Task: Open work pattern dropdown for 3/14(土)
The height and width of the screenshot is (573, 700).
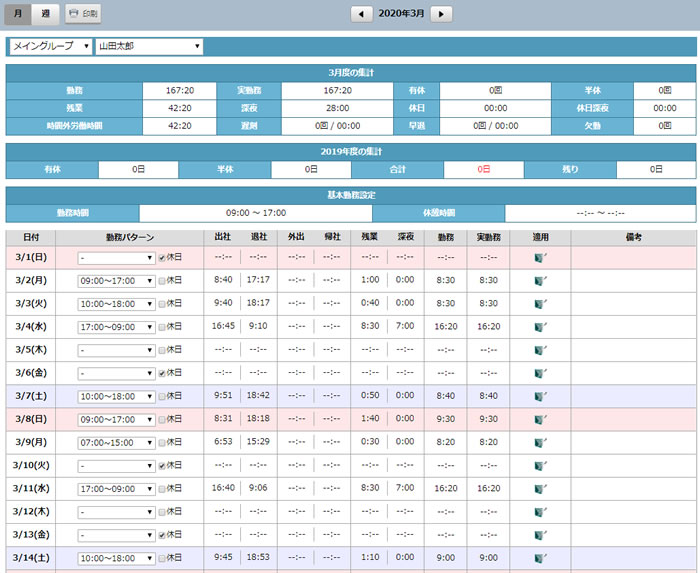Action: pos(116,558)
